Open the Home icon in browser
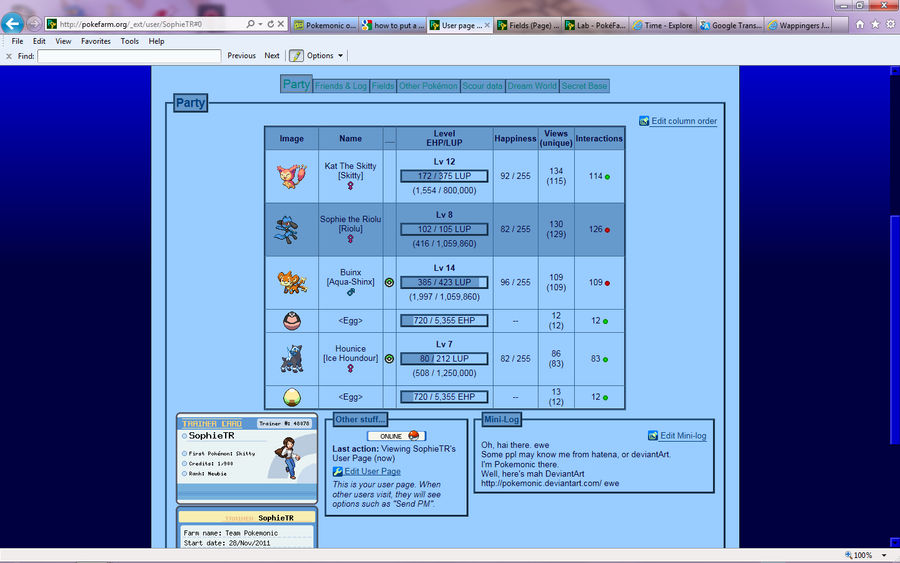The height and width of the screenshot is (563, 900). (860, 24)
